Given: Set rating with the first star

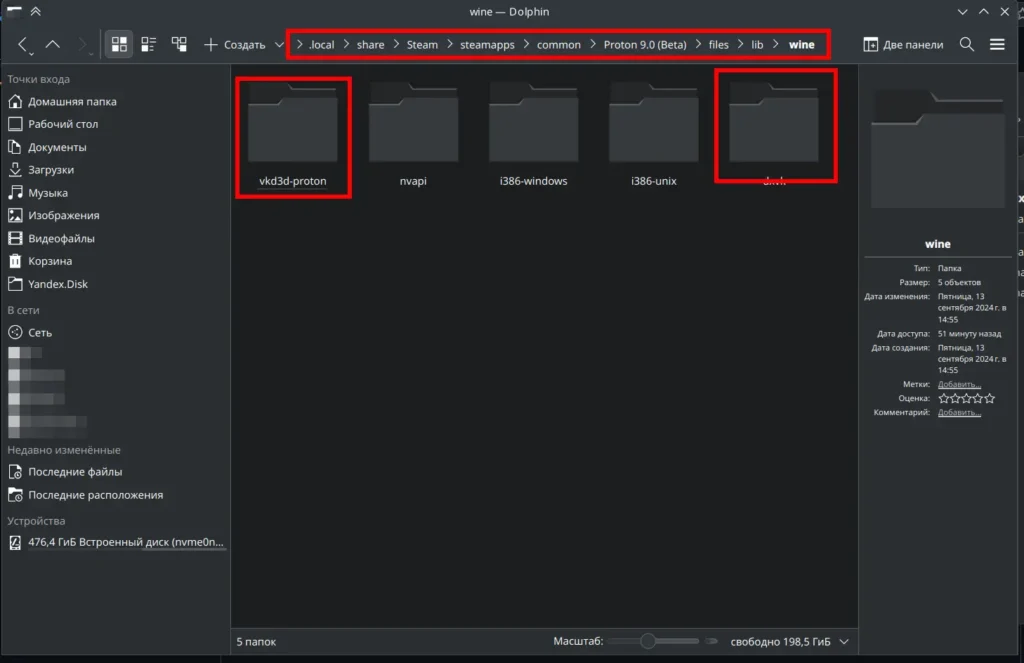Looking at the screenshot, I should tap(944, 398).
